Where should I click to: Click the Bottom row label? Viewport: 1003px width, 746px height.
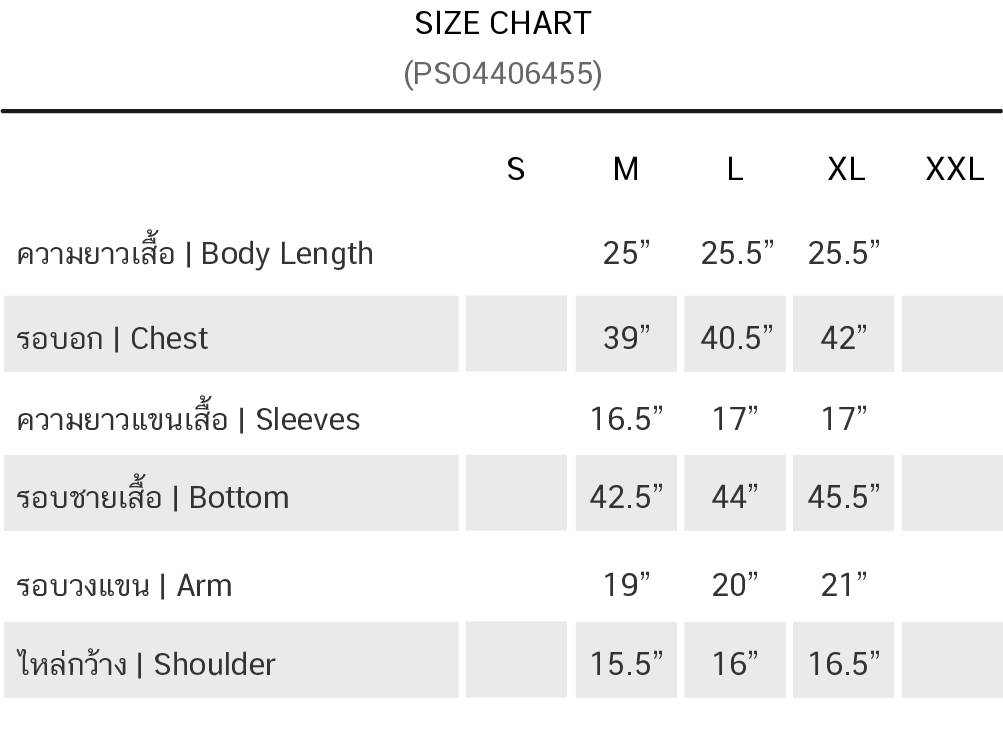(x=153, y=497)
